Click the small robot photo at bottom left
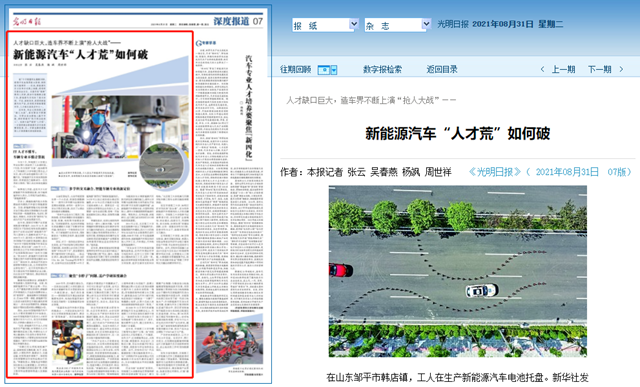Image resolution: width=640 pixels, height=387 pixels. 67,343
